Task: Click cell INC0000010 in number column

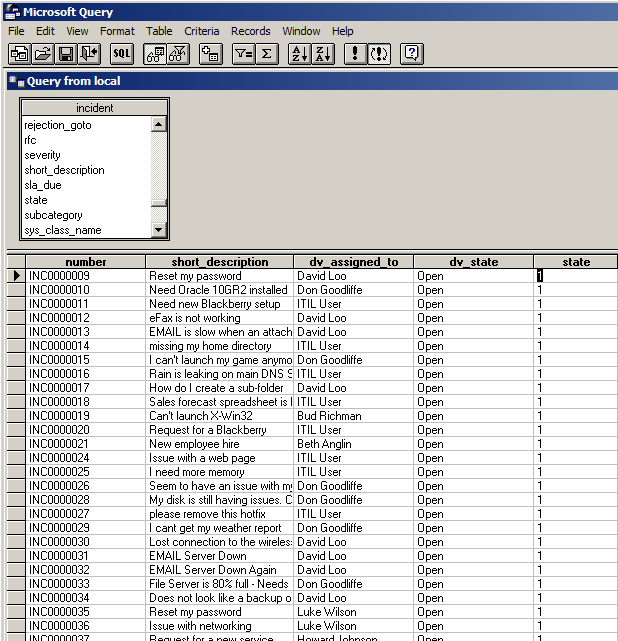Action: pyautogui.click(x=85, y=290)
